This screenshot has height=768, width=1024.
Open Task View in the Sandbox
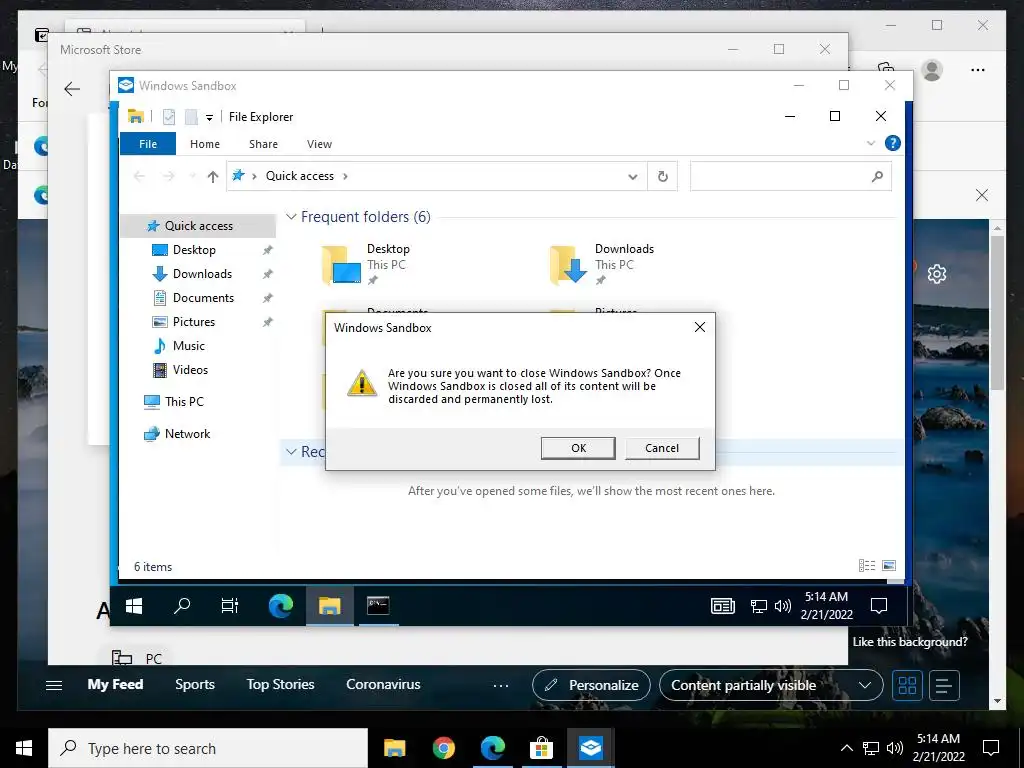pyautogui.click(x=230, y=606)
